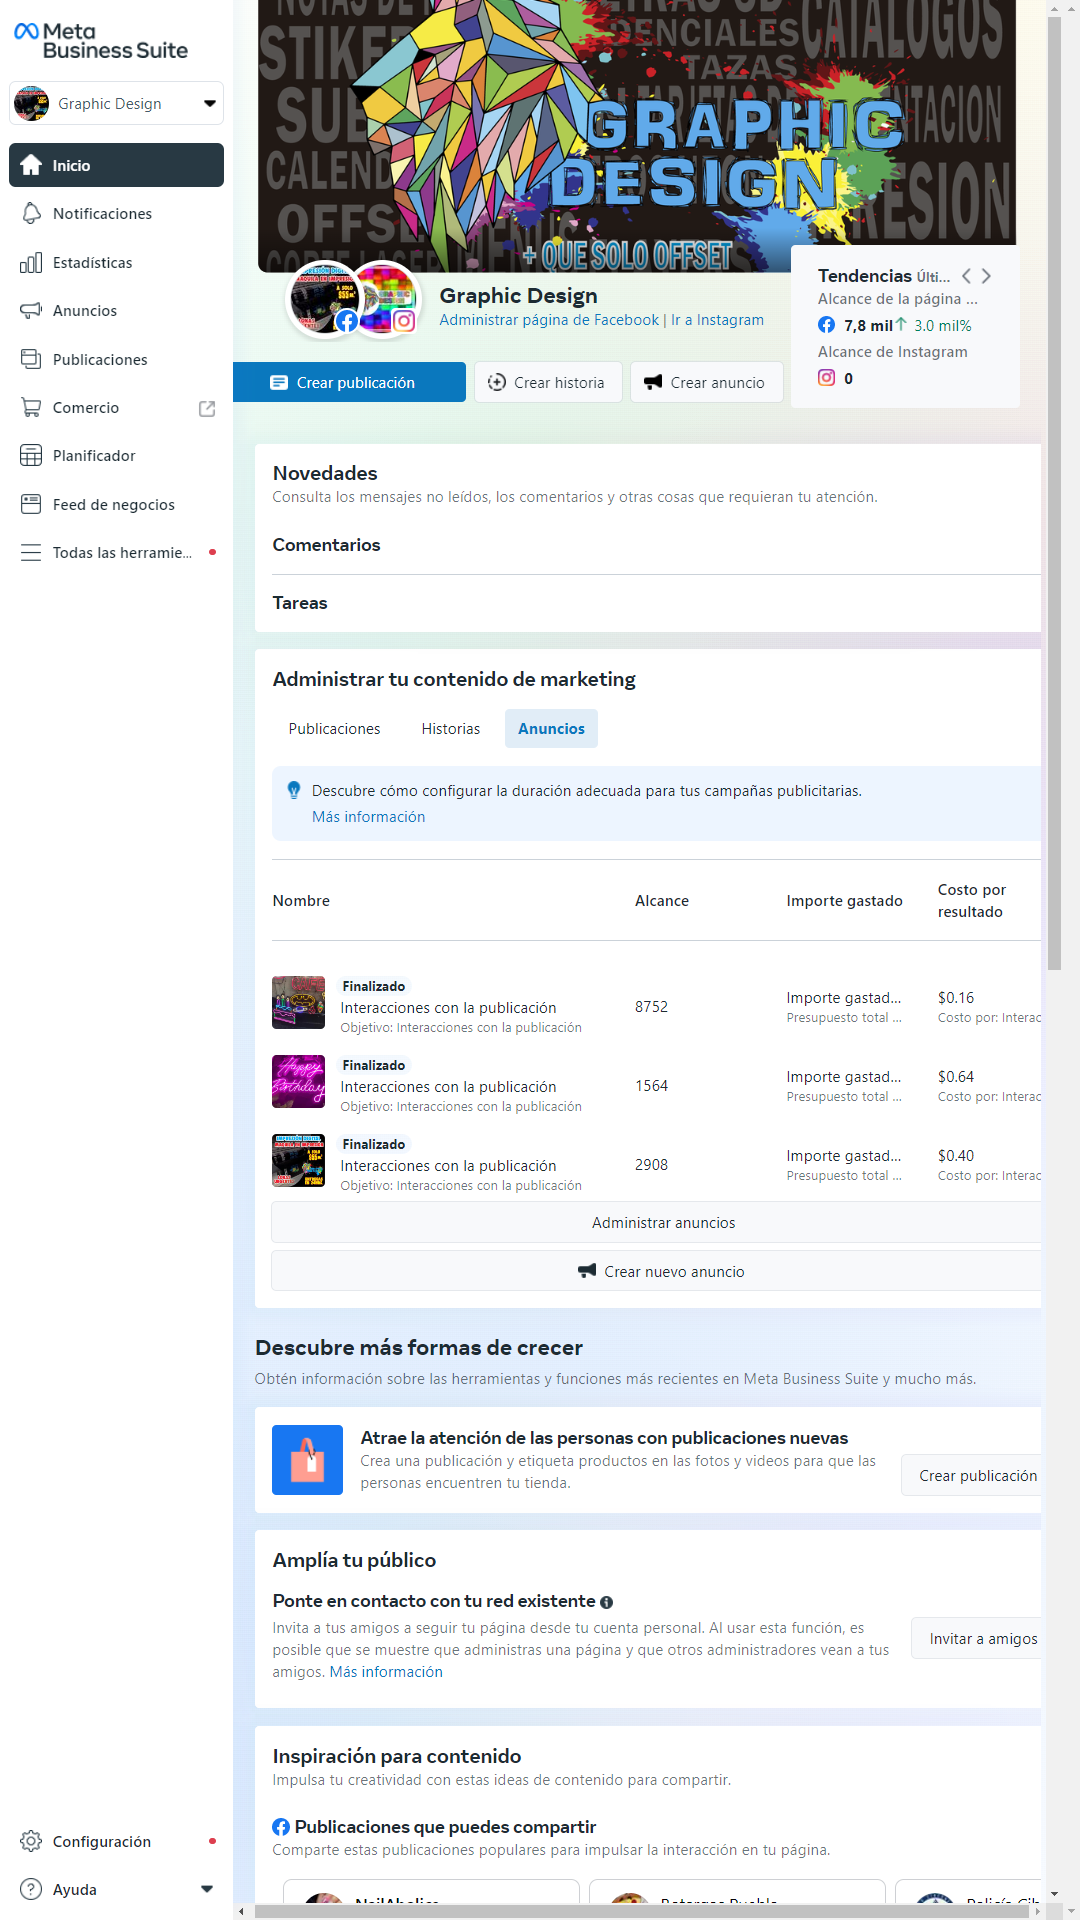Image resolution: width=1080 pixels, height=1920 pixels.
Task: Click the Importe gastado column header
Action: point(844,901)
